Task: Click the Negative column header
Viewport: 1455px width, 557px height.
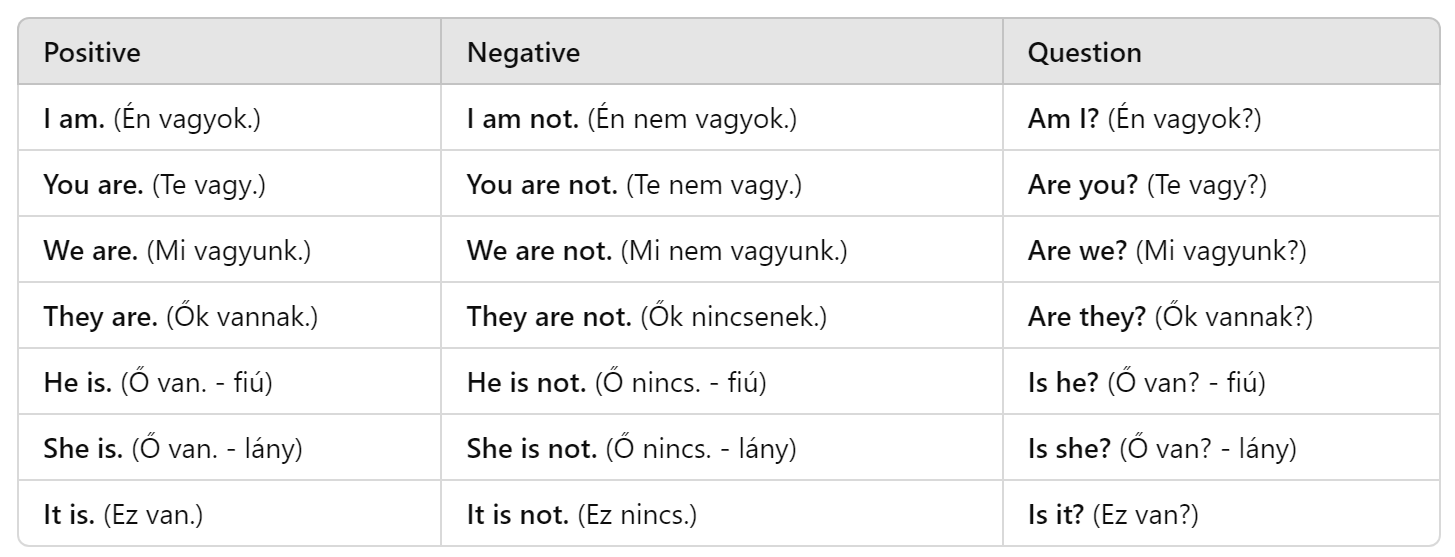Action: pos(523,53)
